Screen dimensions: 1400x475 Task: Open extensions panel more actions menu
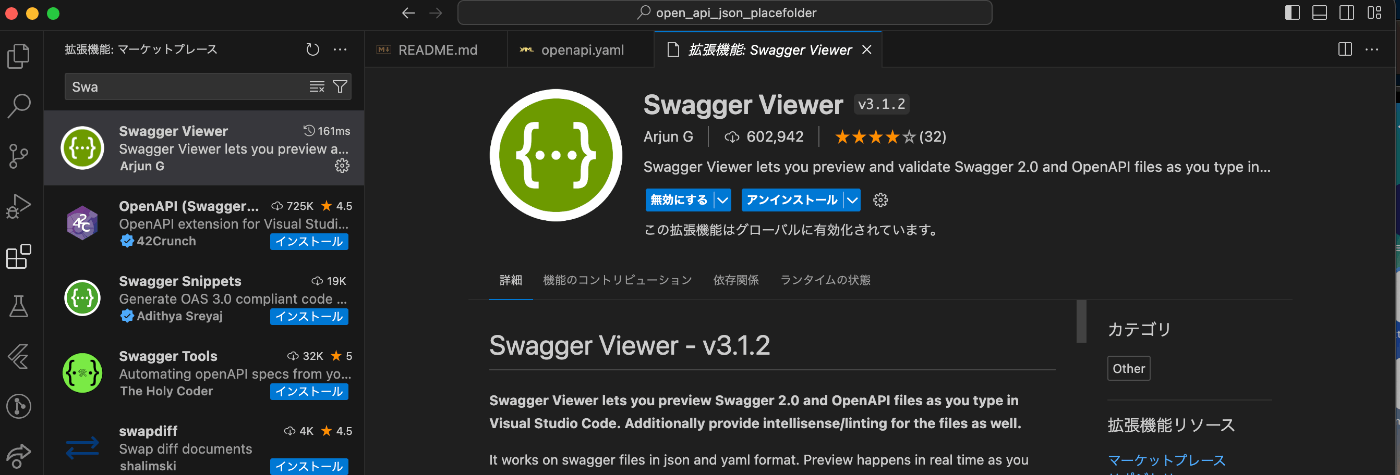click(x=340, y=49)
